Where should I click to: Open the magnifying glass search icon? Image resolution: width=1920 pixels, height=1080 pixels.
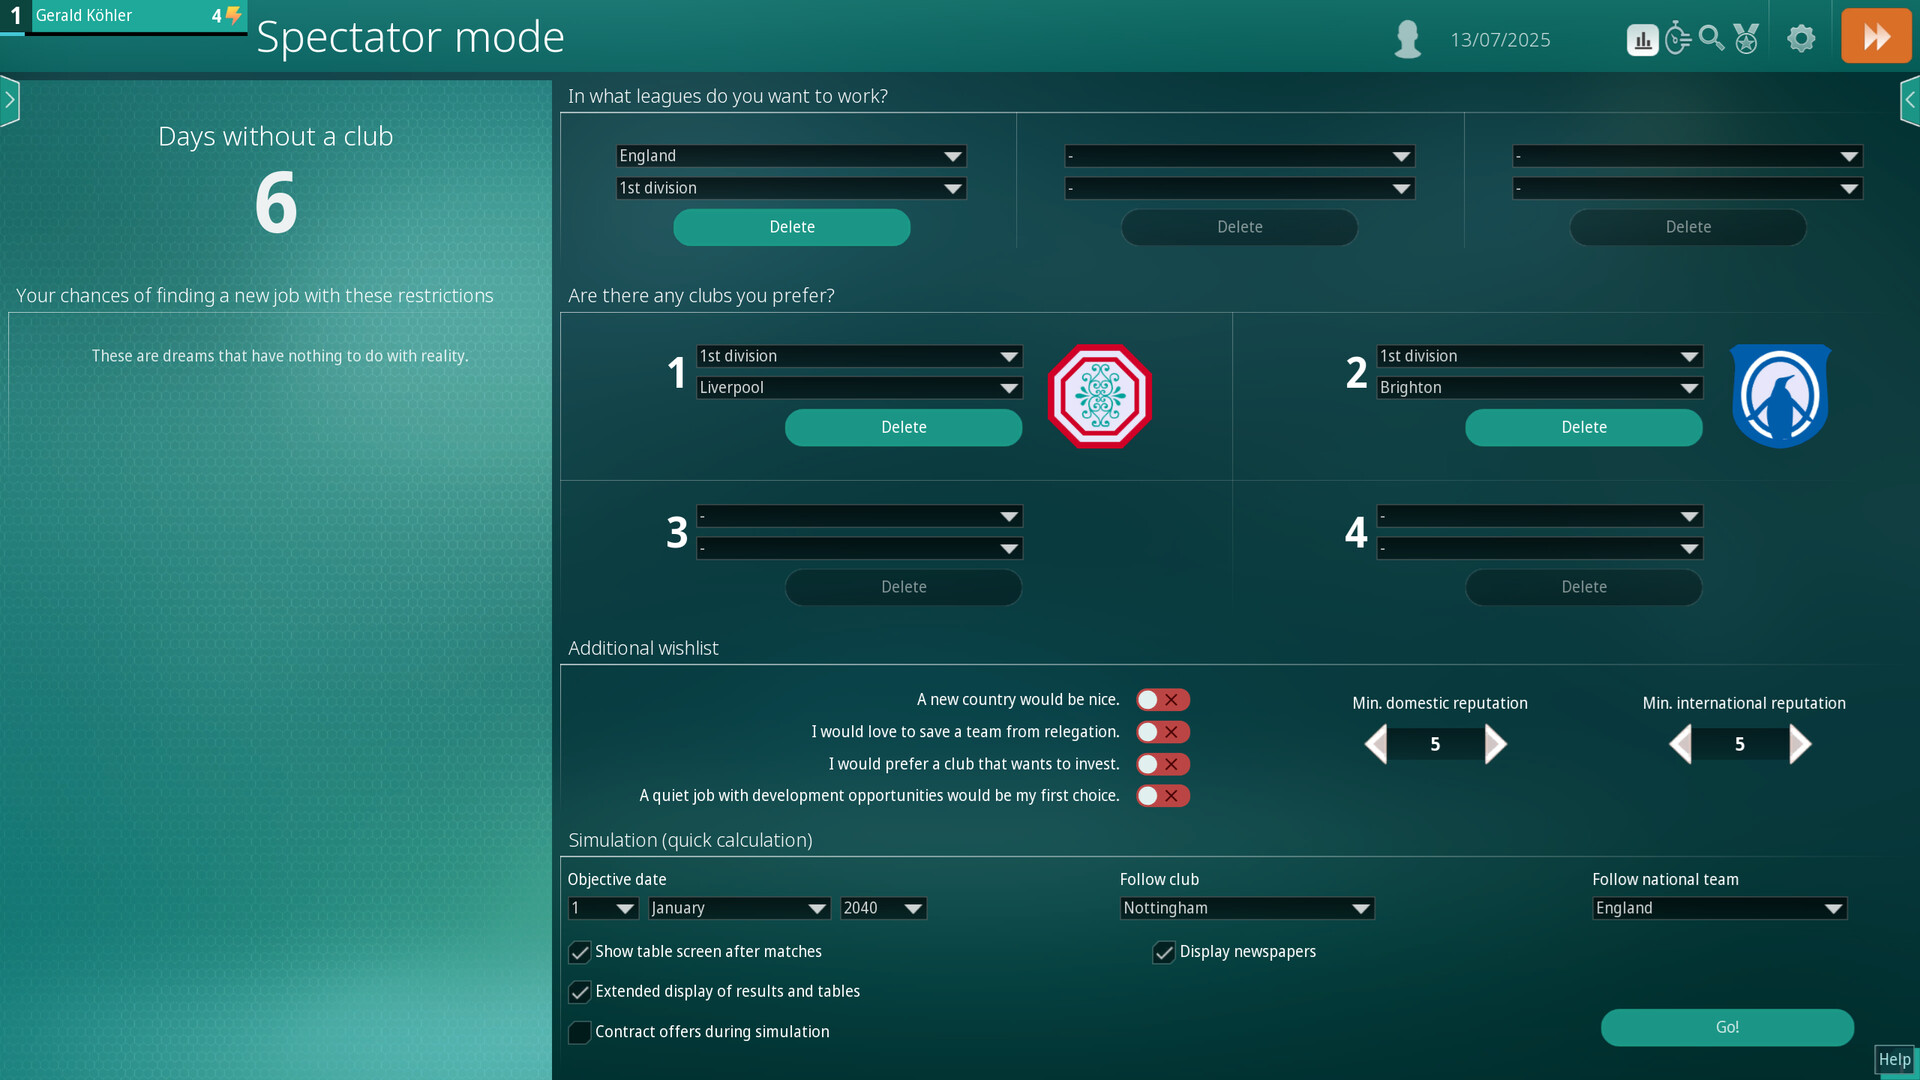click(x=1711, y=39)
